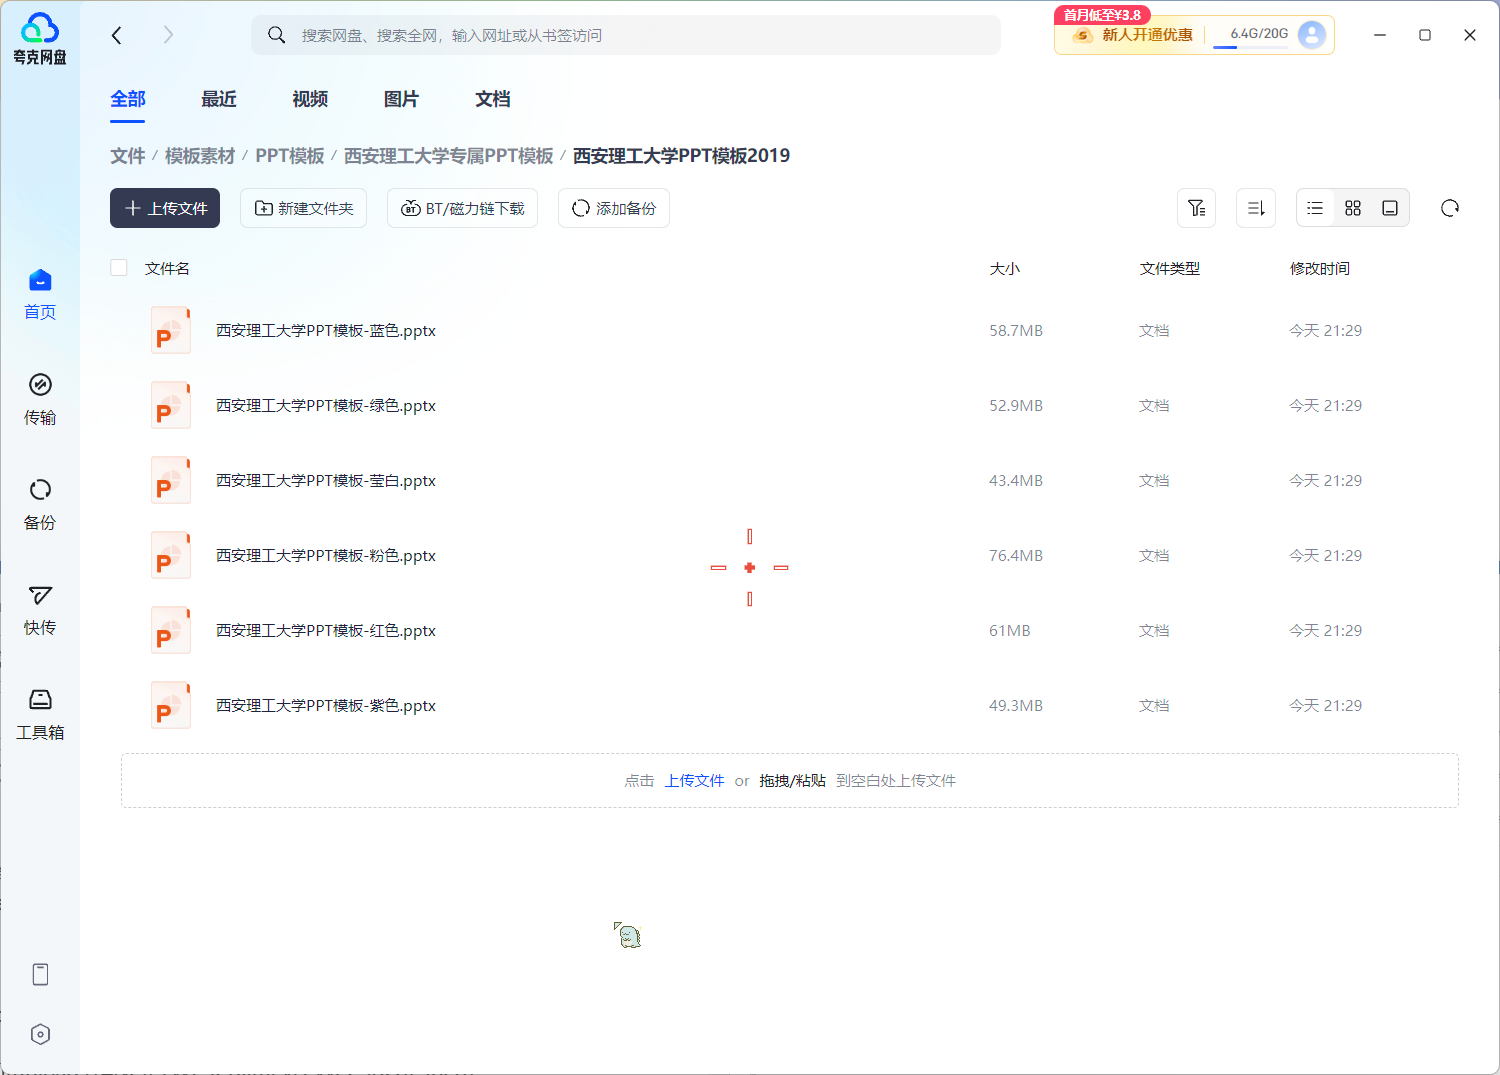Image resolution: width=1500 pixels, height=1075 pixels.
Task: Go to 西安理工大学专属PPT模板 breadcrumb
Action: [x=449, y=156]
